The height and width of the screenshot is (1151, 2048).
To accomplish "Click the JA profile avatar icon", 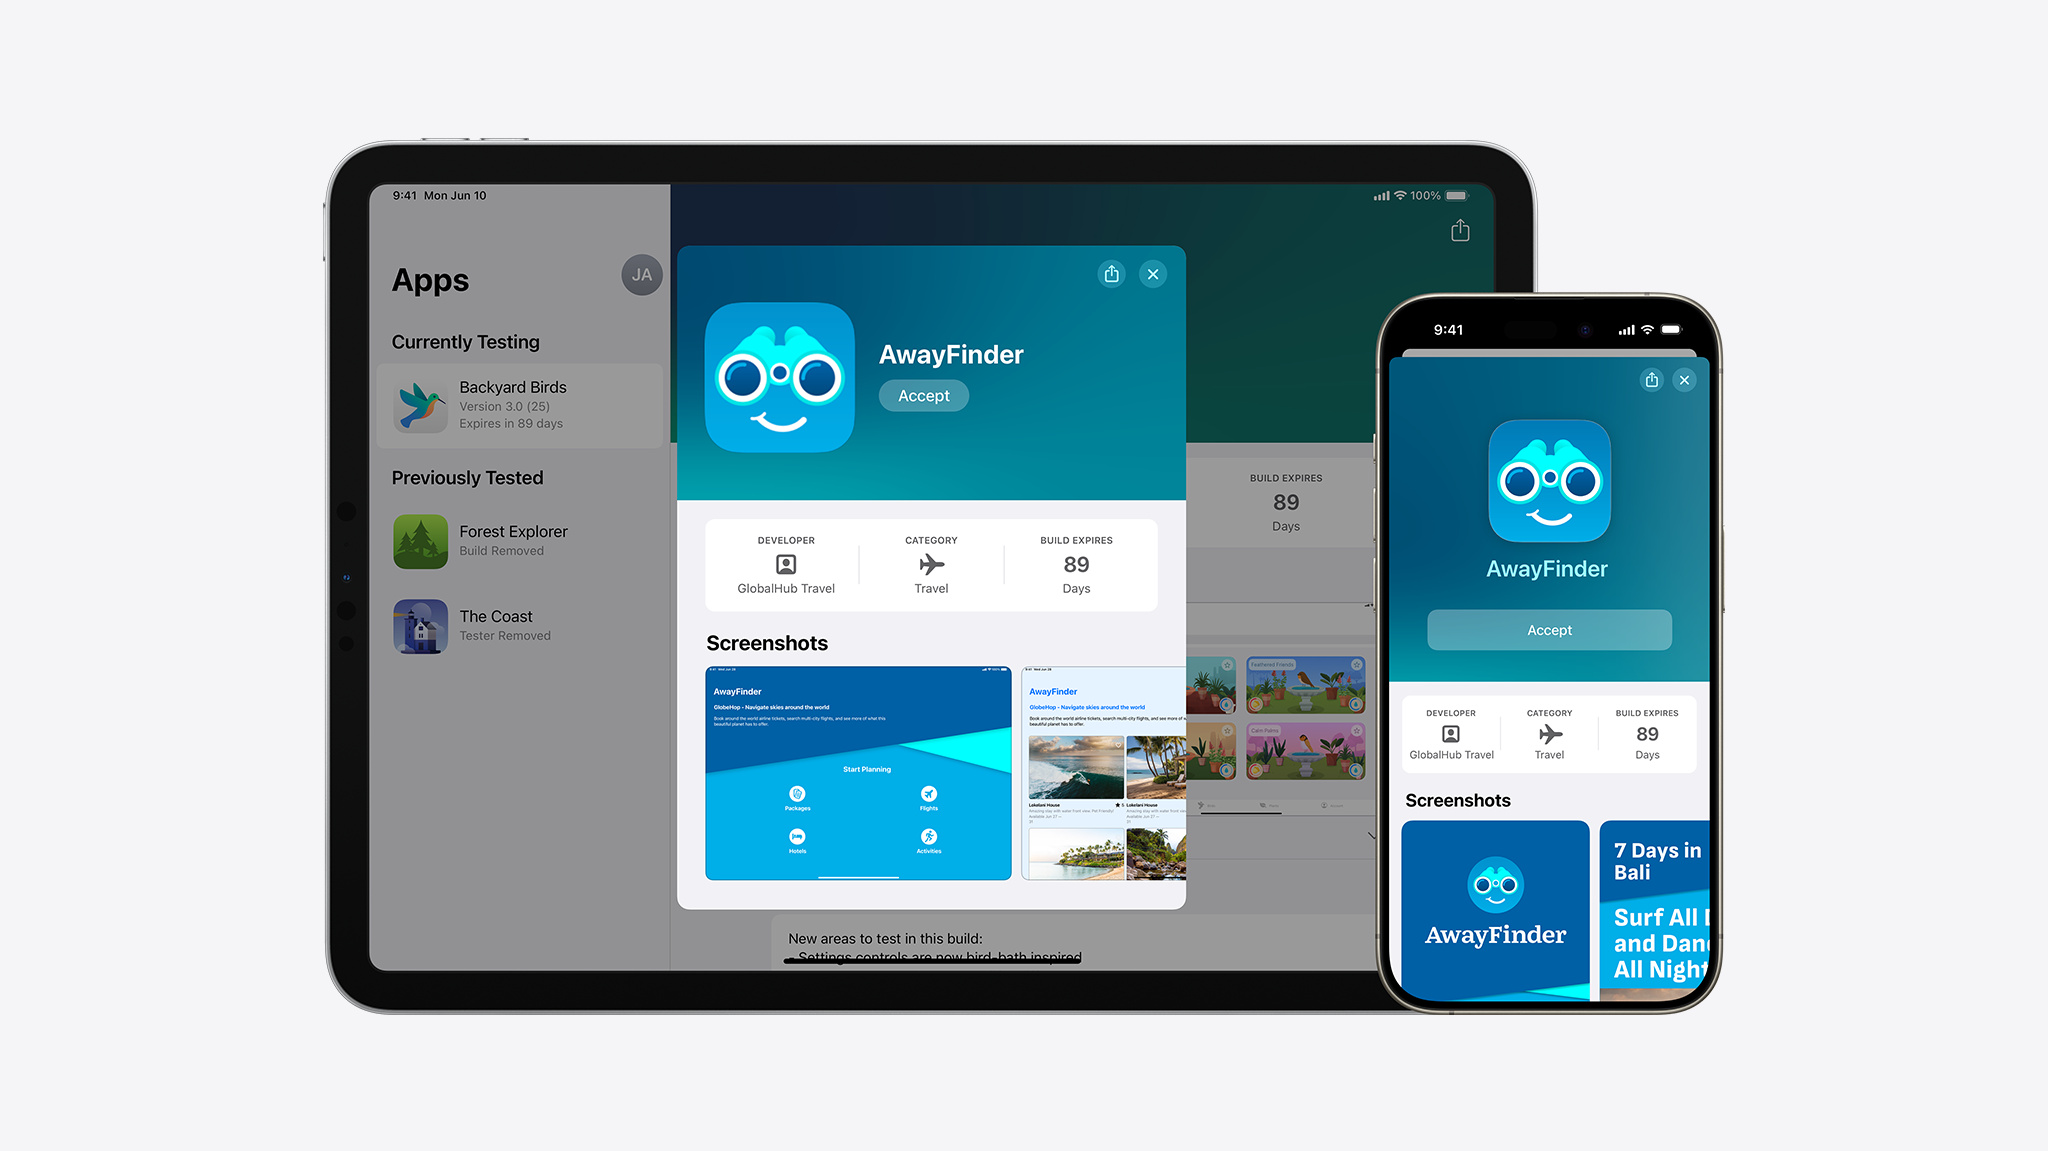I will point(643,274).
